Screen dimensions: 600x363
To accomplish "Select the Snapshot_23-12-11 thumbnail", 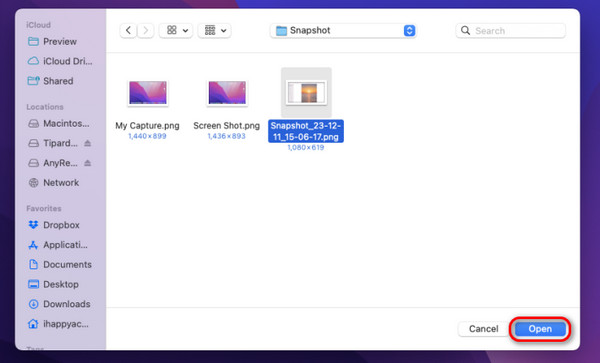I will coord(307,93).
